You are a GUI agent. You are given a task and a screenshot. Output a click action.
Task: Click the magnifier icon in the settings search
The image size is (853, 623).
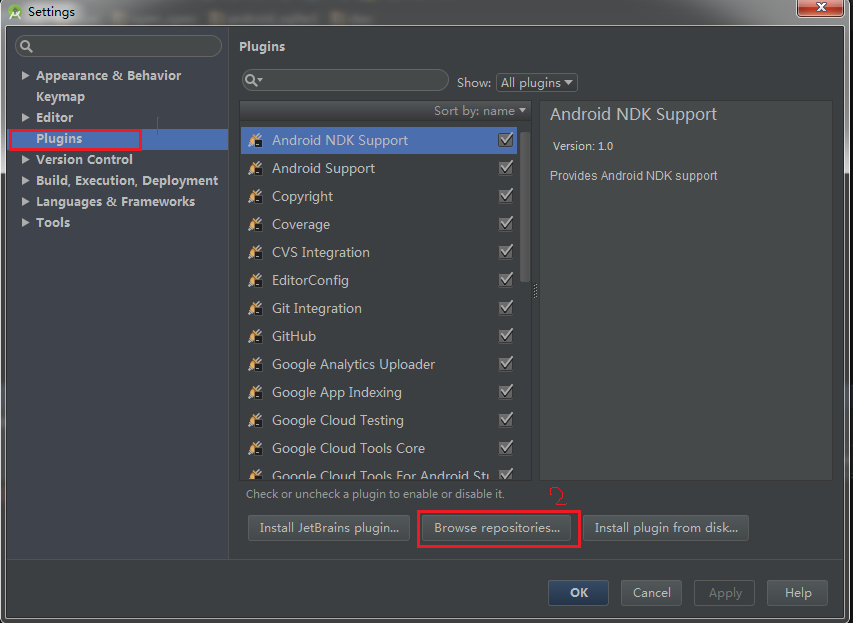tap(27, 46)
